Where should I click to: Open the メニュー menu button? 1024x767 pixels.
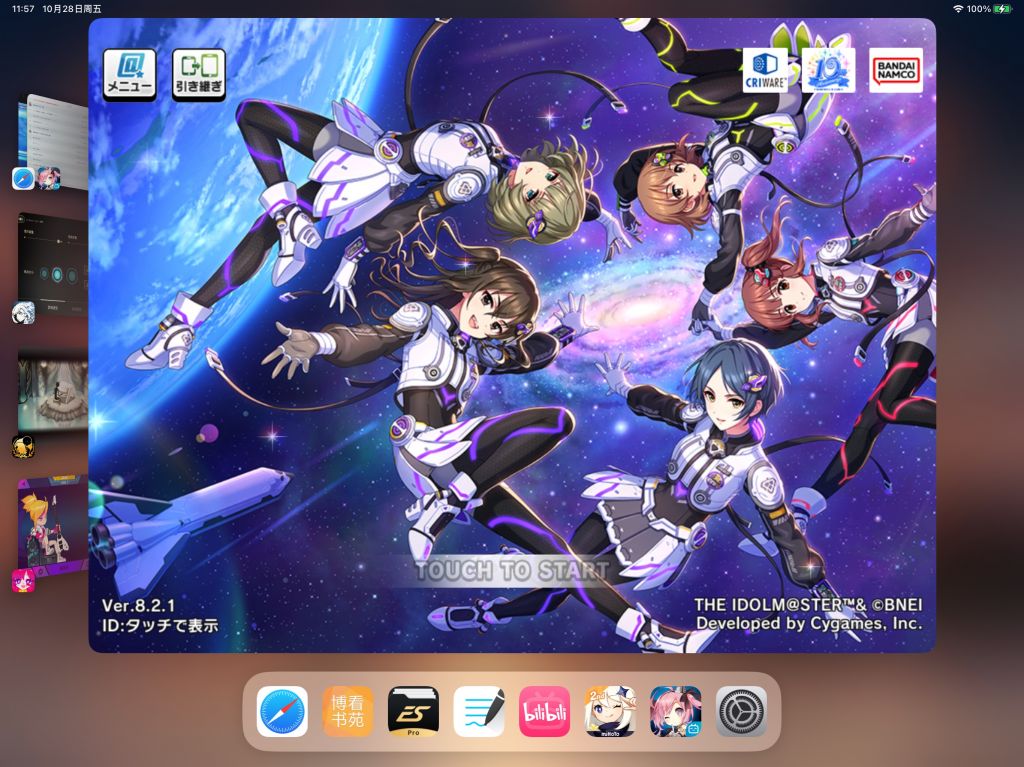[129, 74]
